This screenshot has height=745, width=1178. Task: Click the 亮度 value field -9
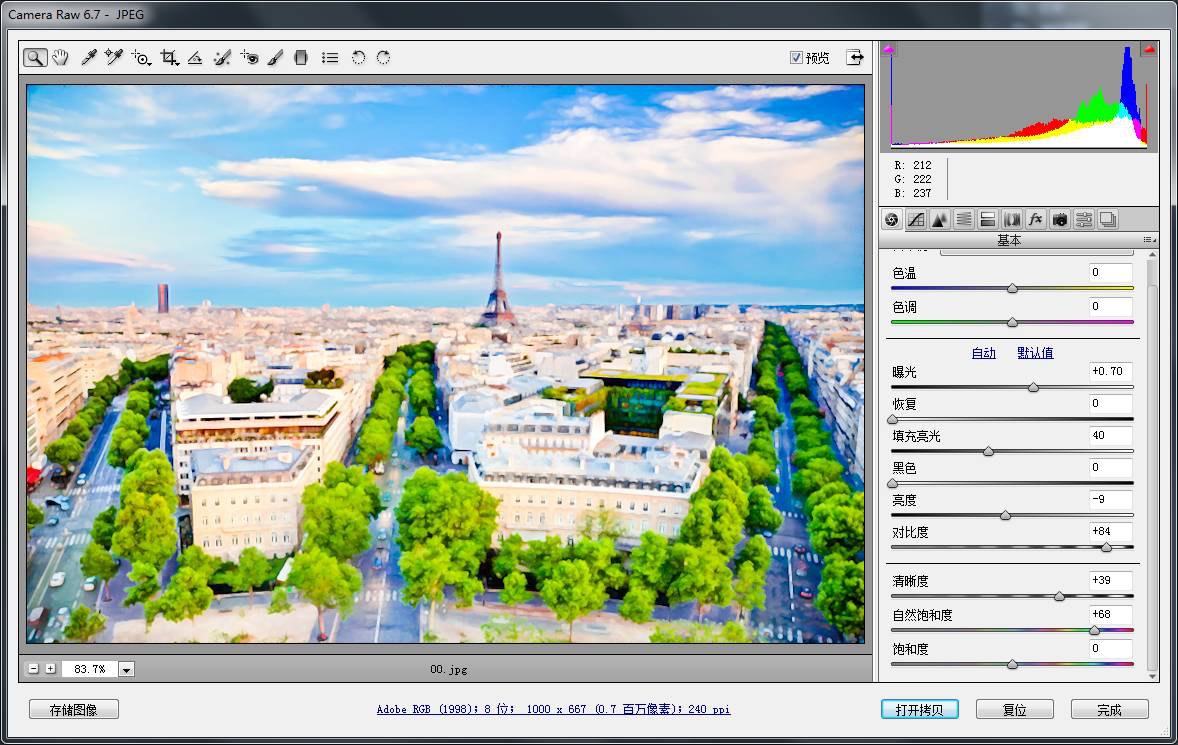1110,499
